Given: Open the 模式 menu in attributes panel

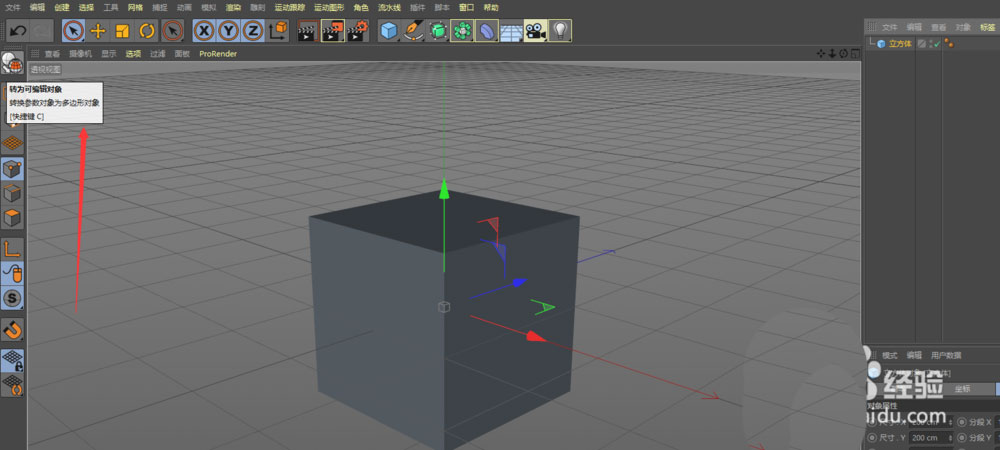Looking at the screenshot, I should pyautogui.click(x=889, y=355).
